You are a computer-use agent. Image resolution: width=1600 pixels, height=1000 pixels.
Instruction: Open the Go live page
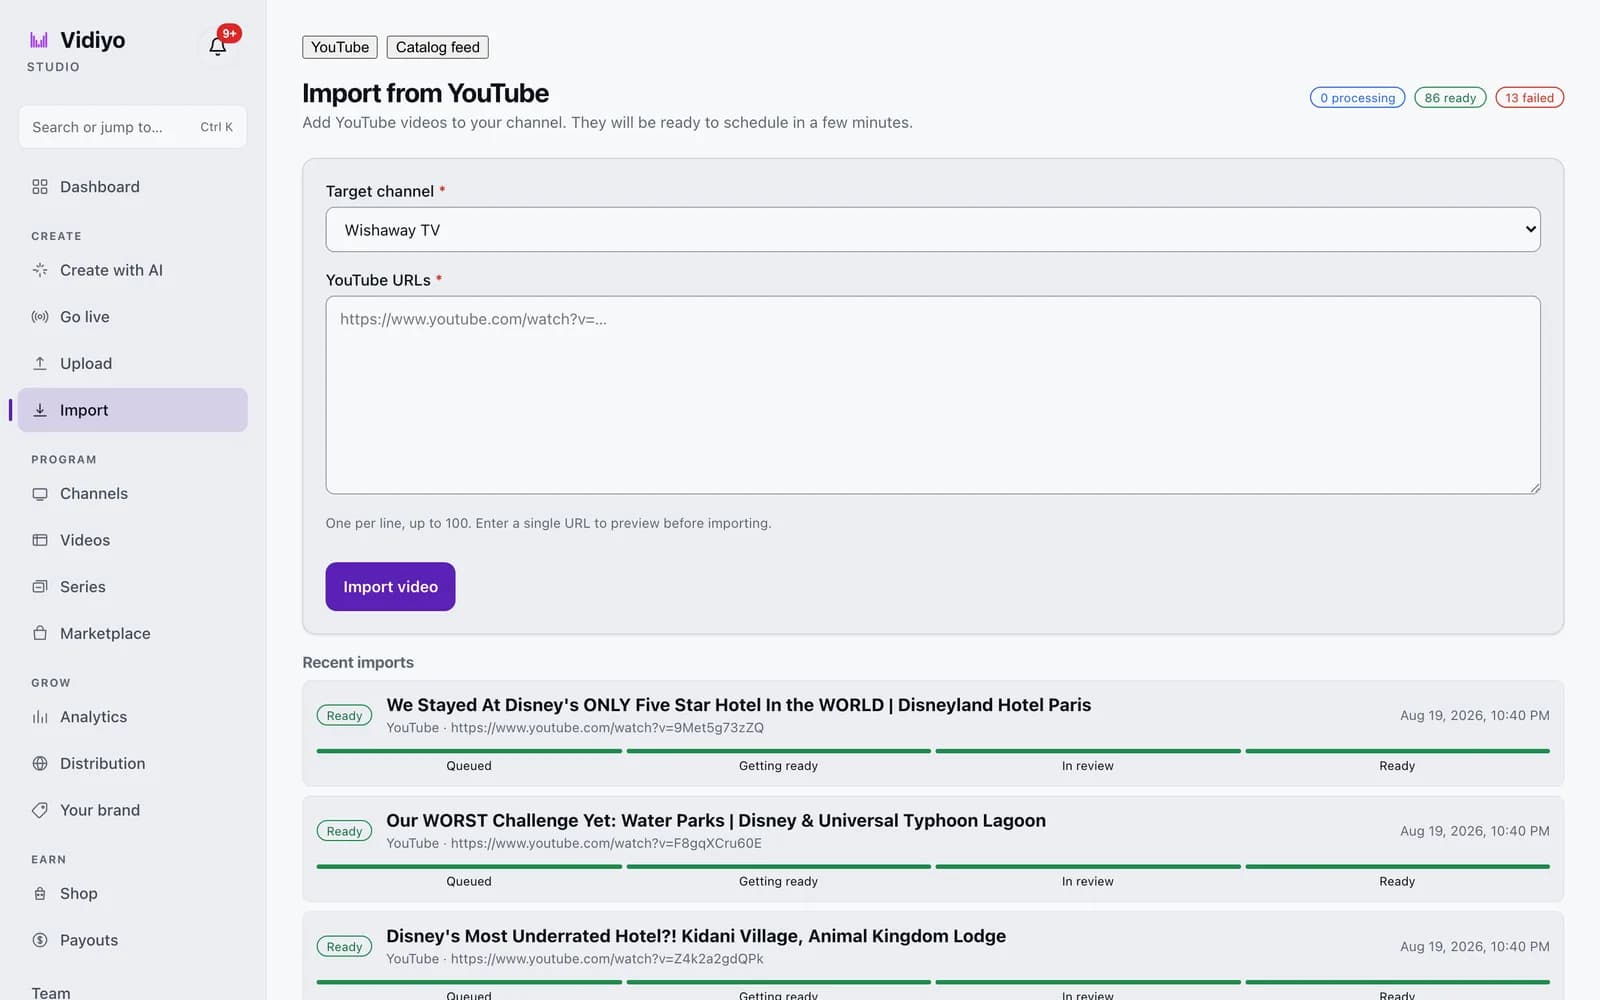click(133, 317)
